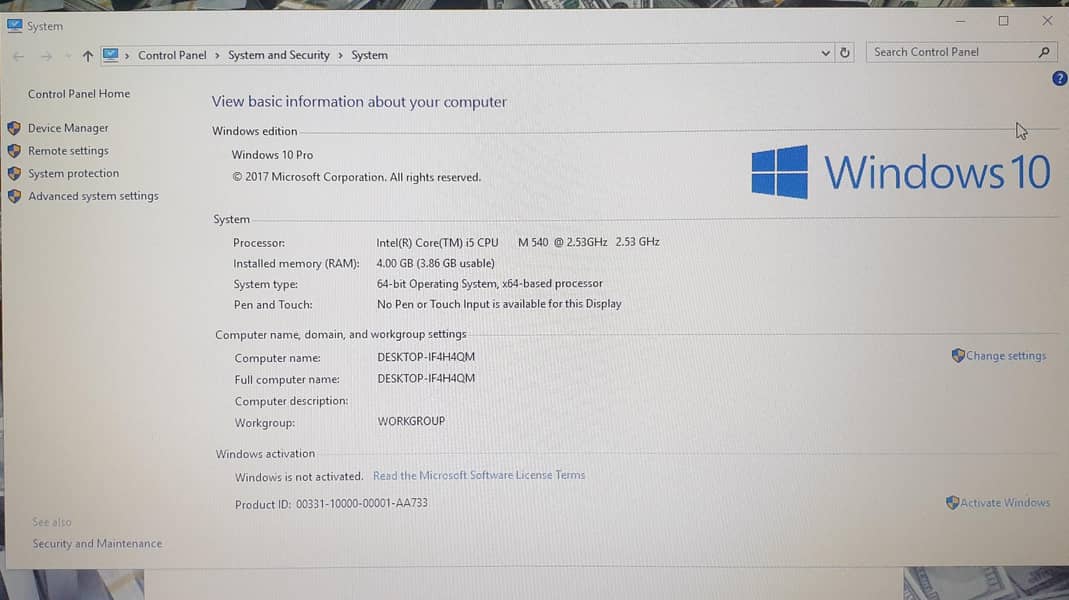1069x600 pixels.
Task: Close the System window
Action: tap(1047, 21)
